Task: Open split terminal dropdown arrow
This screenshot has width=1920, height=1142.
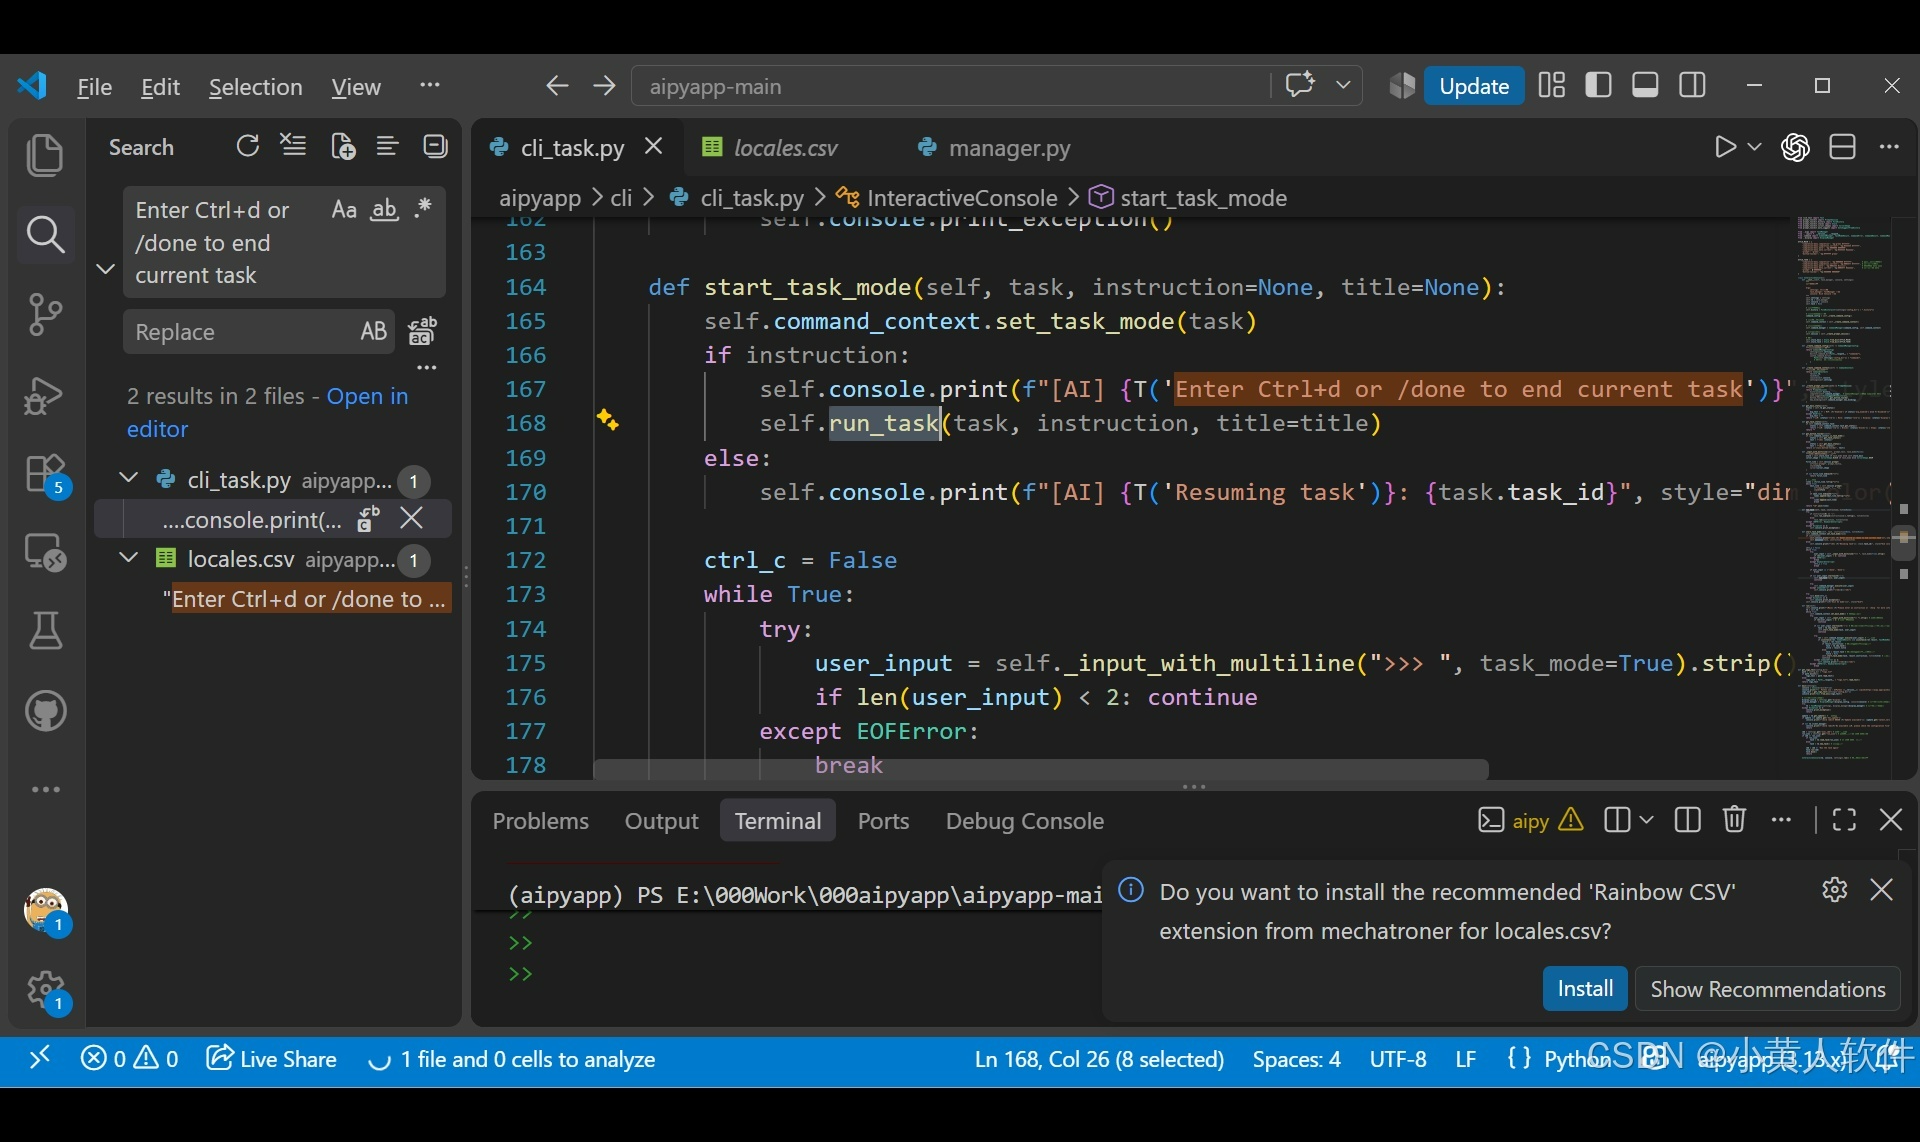Action: click(x=1646, y=820)
